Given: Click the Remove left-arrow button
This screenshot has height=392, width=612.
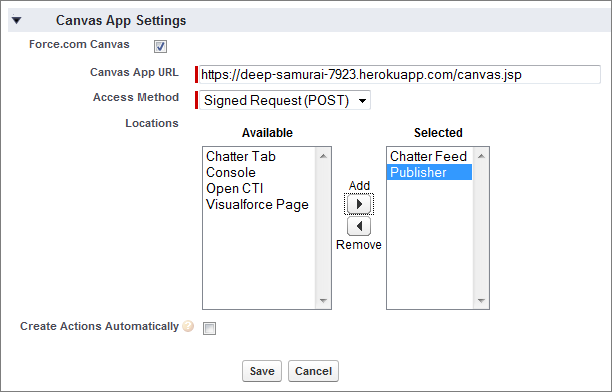Looking at the screenshot, I should [359, 226].
